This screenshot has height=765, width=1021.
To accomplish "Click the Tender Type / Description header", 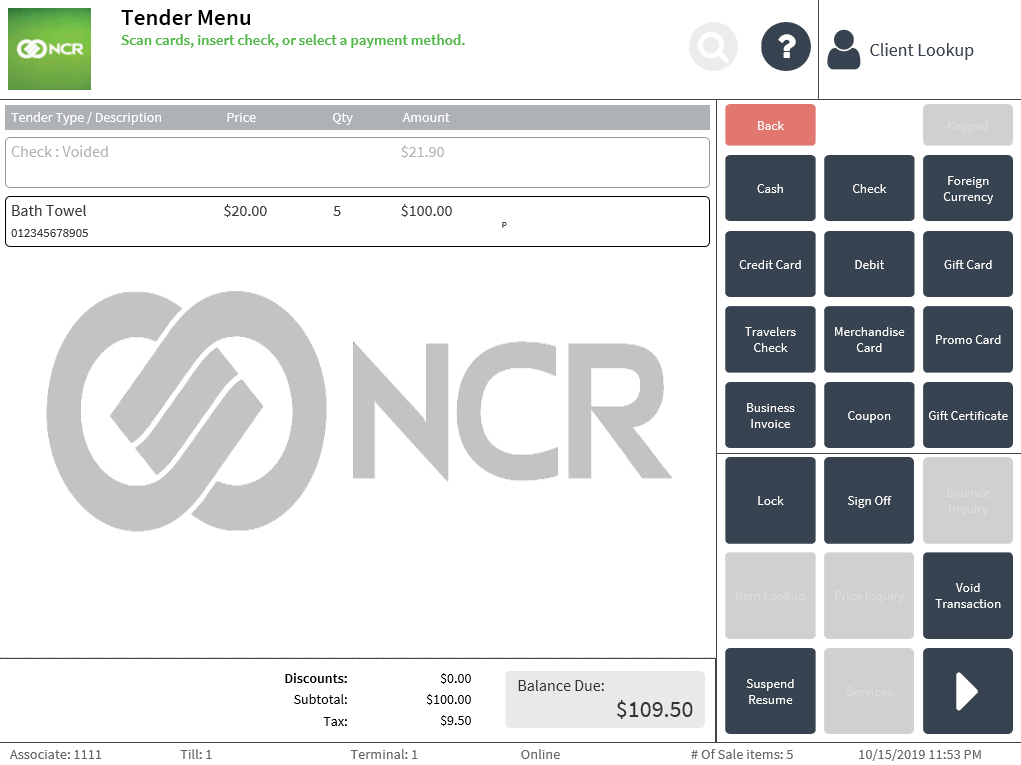I will tap(86, 117).
